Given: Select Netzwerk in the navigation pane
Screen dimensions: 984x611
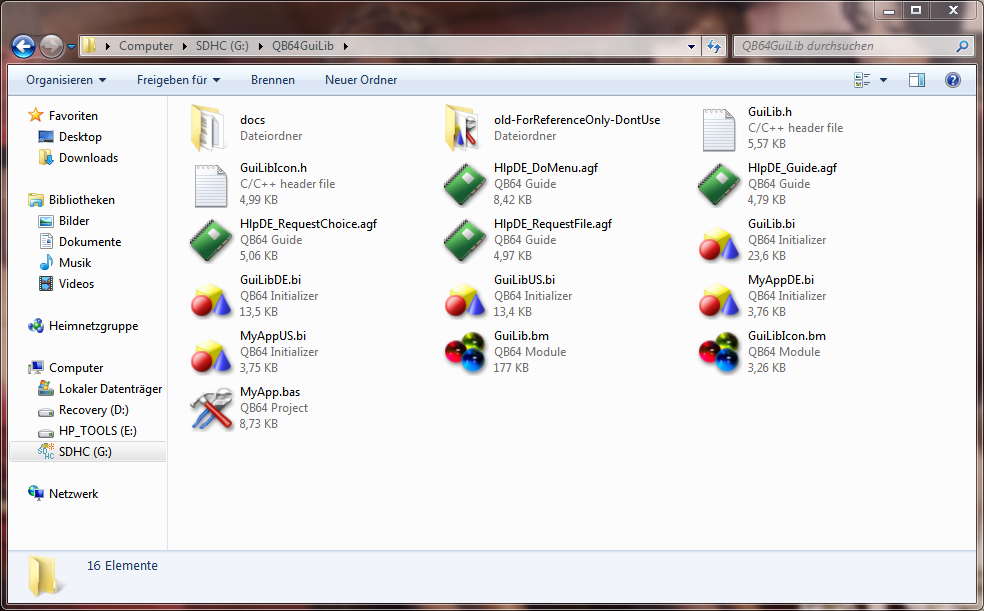Looking at the screenshot, I should 73,494.
